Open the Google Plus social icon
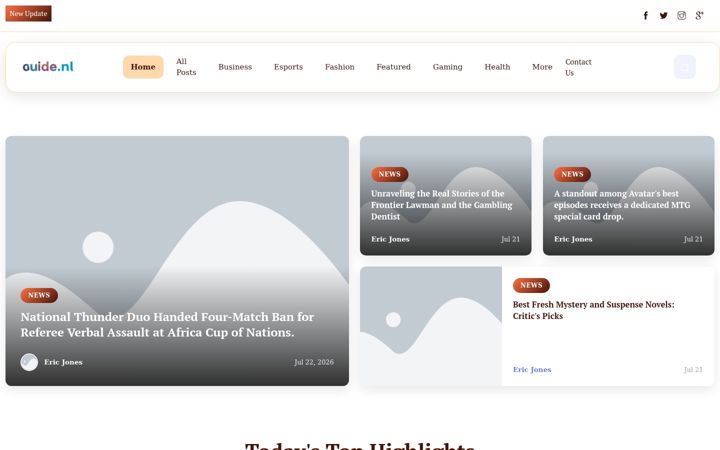 click(699, 16)
